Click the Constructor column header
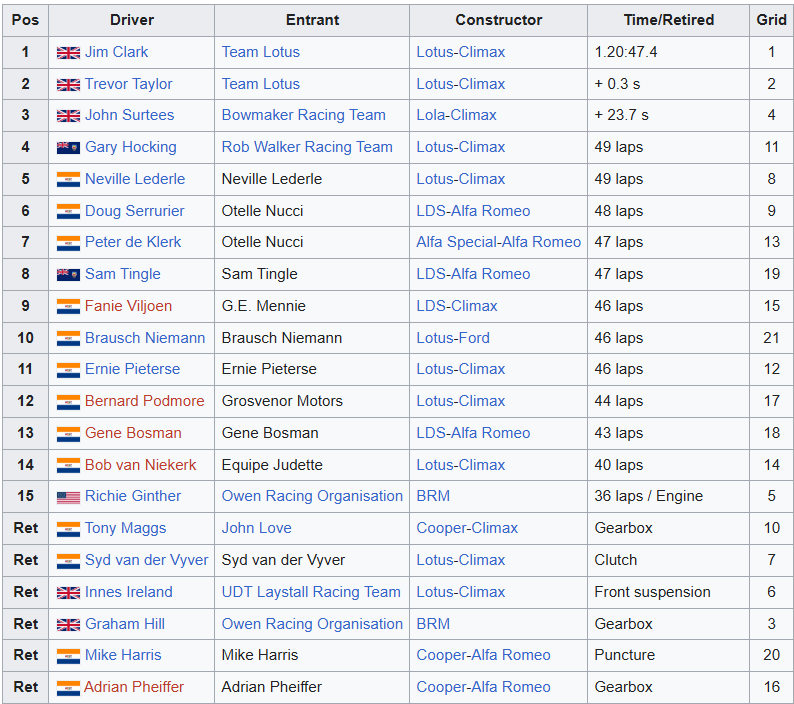This screenshot has width=794, height=704. click(499, 20)
